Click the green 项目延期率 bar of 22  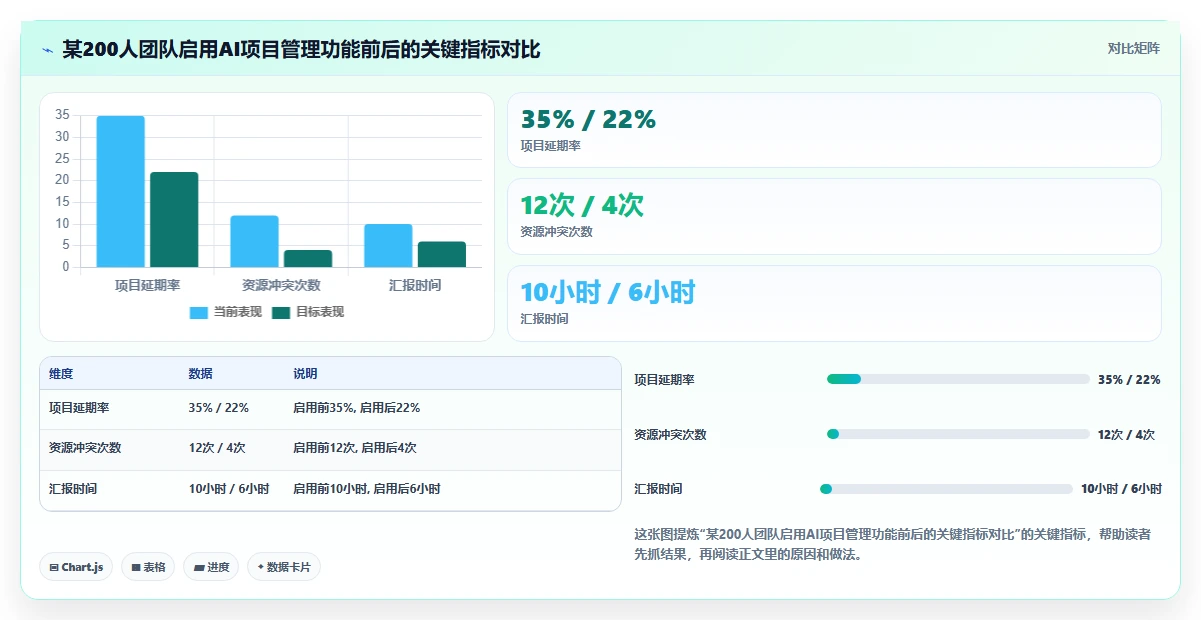coord(174,219)
